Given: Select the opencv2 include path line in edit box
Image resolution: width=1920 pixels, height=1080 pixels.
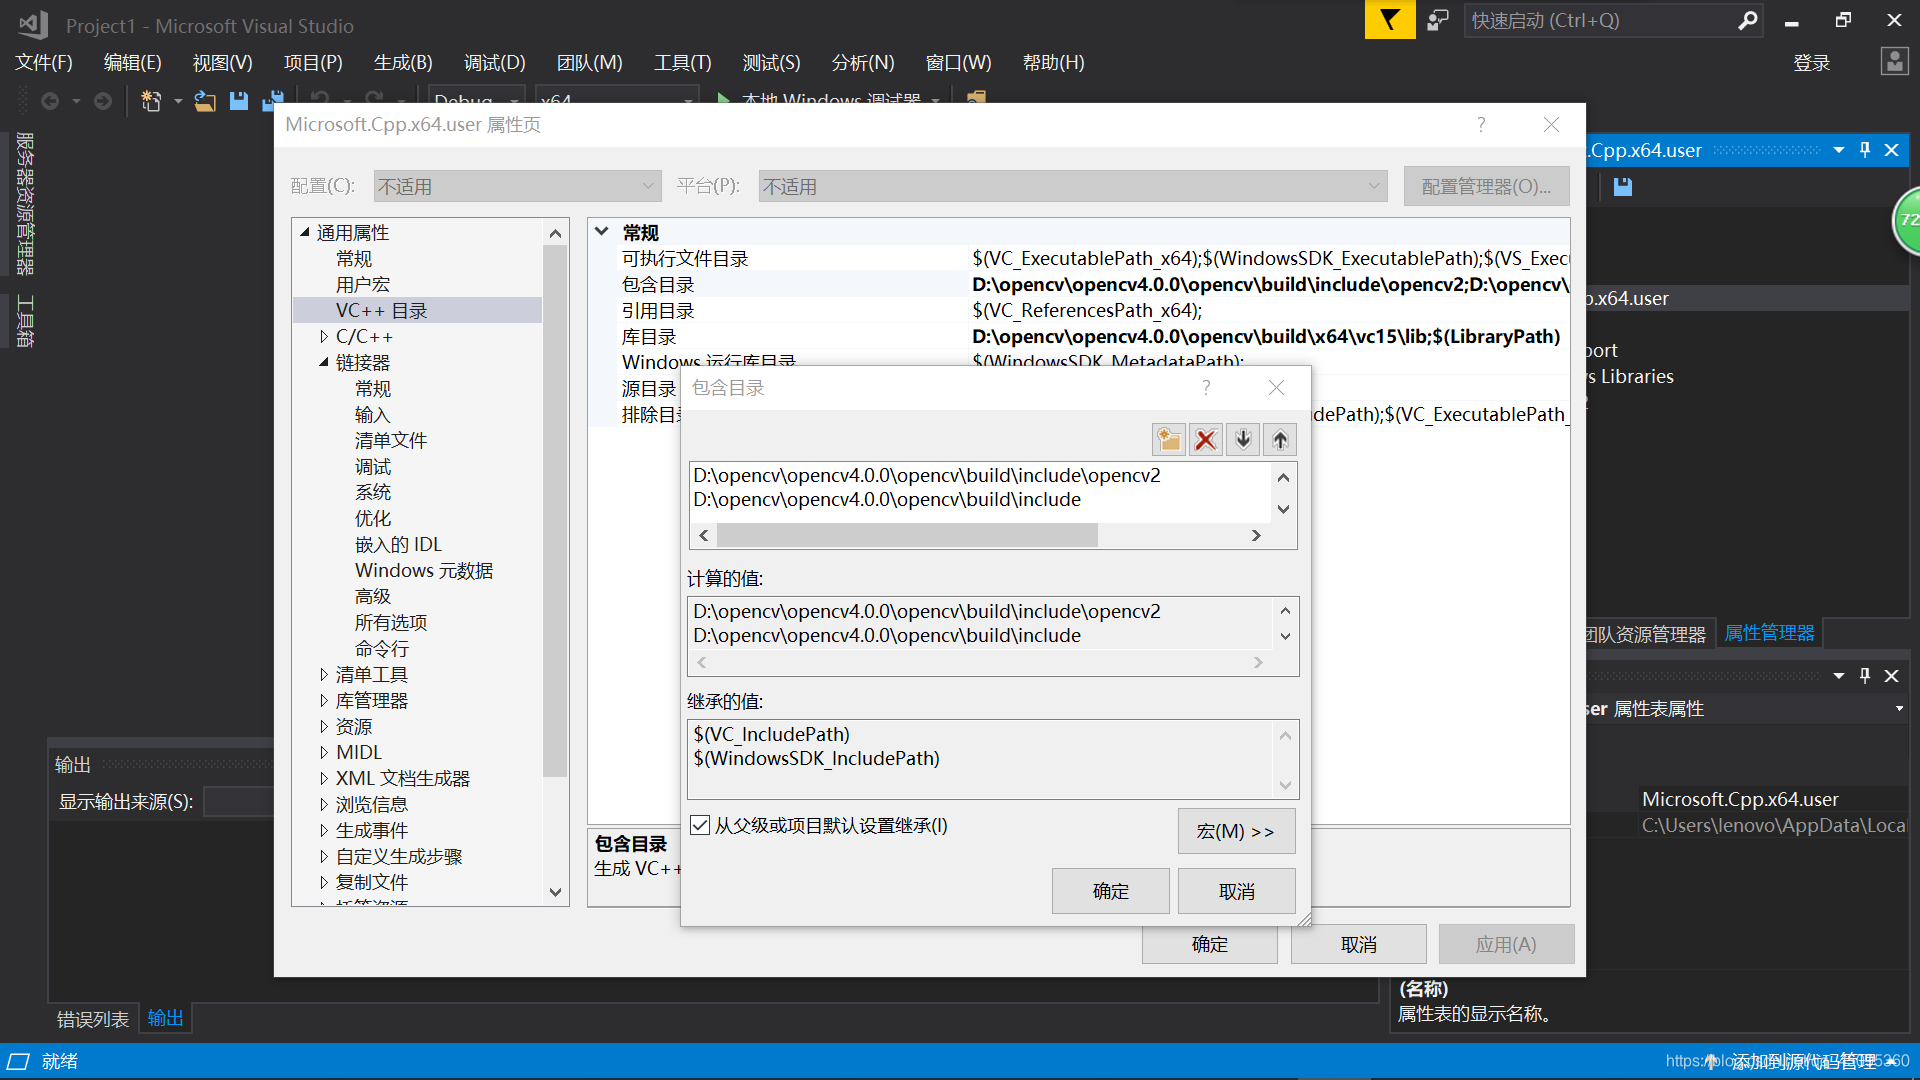Looking at the screenshot, I should [927, 475].
